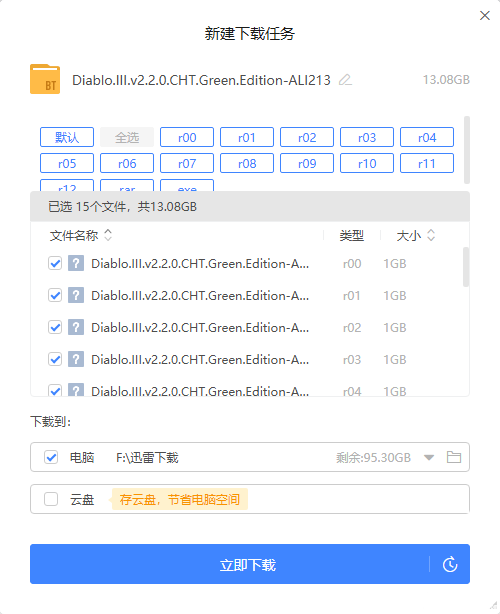500x614 pixels.
Task: Click the unknown file type icon of r00 file
Action: (76, 263)
